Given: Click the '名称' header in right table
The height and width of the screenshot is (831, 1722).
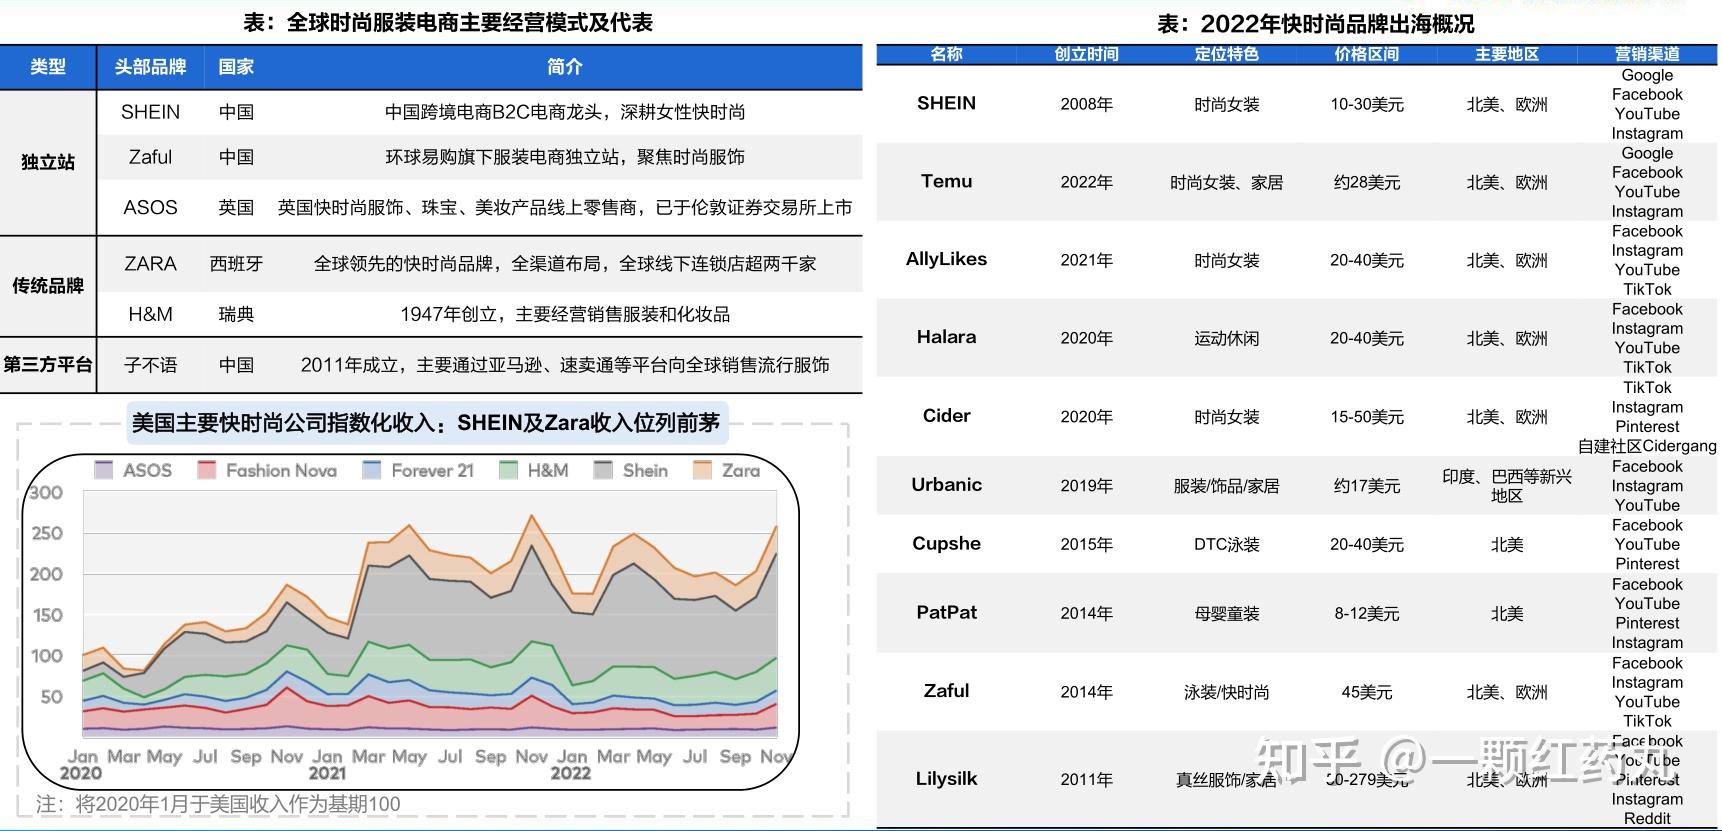Looking at the screenshot, I should 946,54.
